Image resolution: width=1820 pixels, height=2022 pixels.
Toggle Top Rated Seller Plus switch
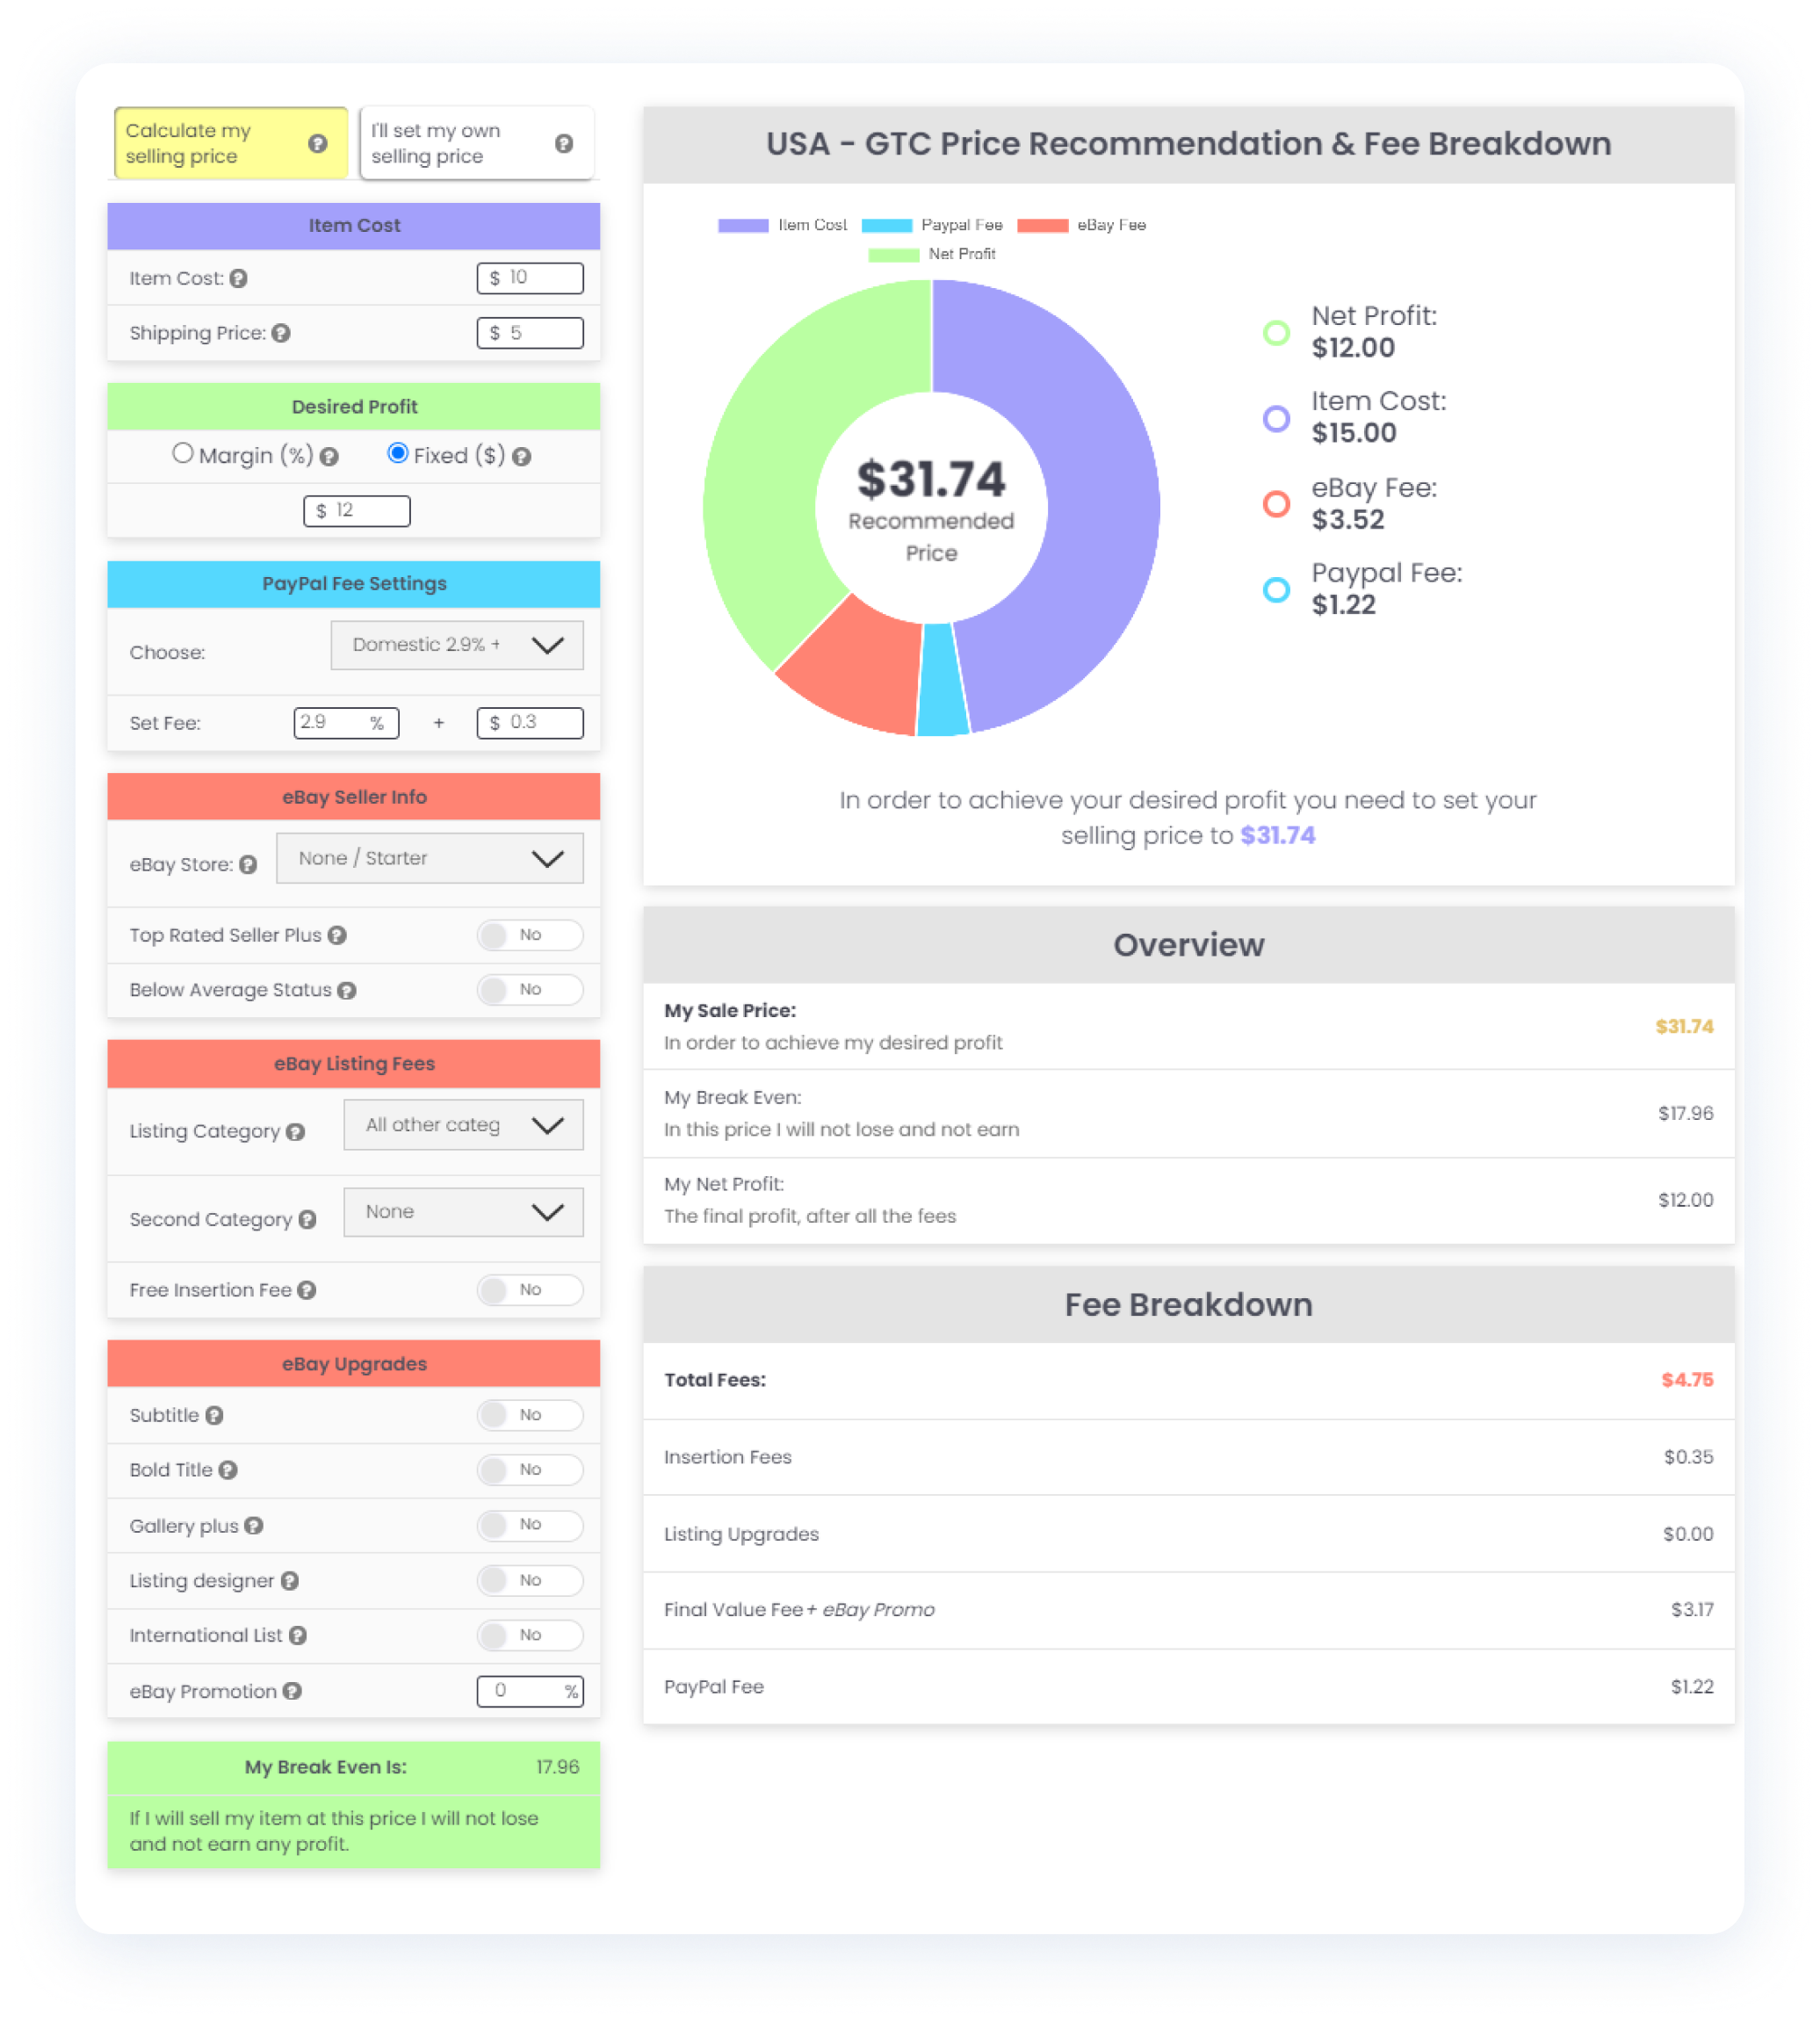pos(530,935)
